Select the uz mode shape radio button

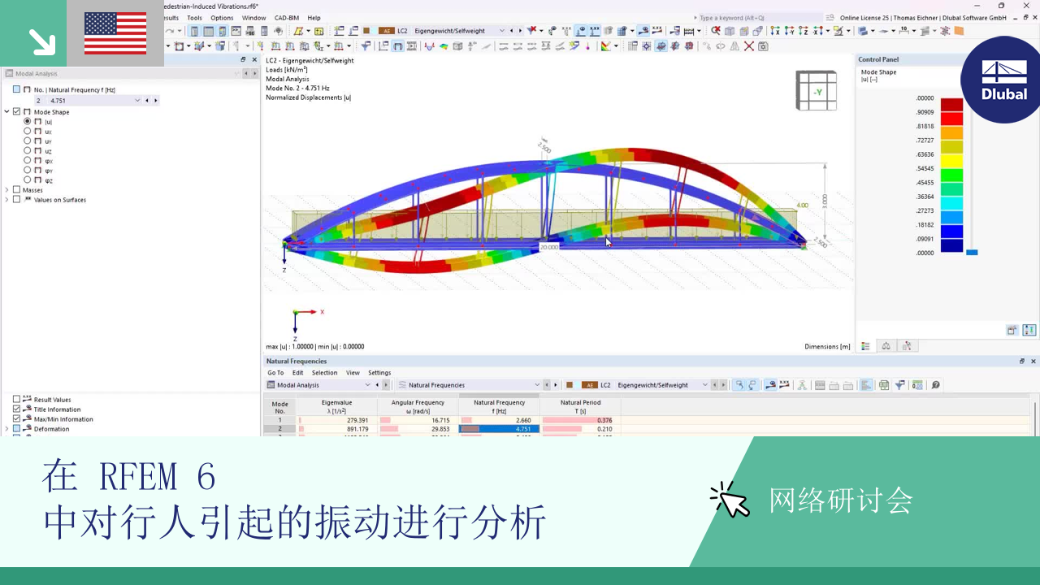coord(27,151)
